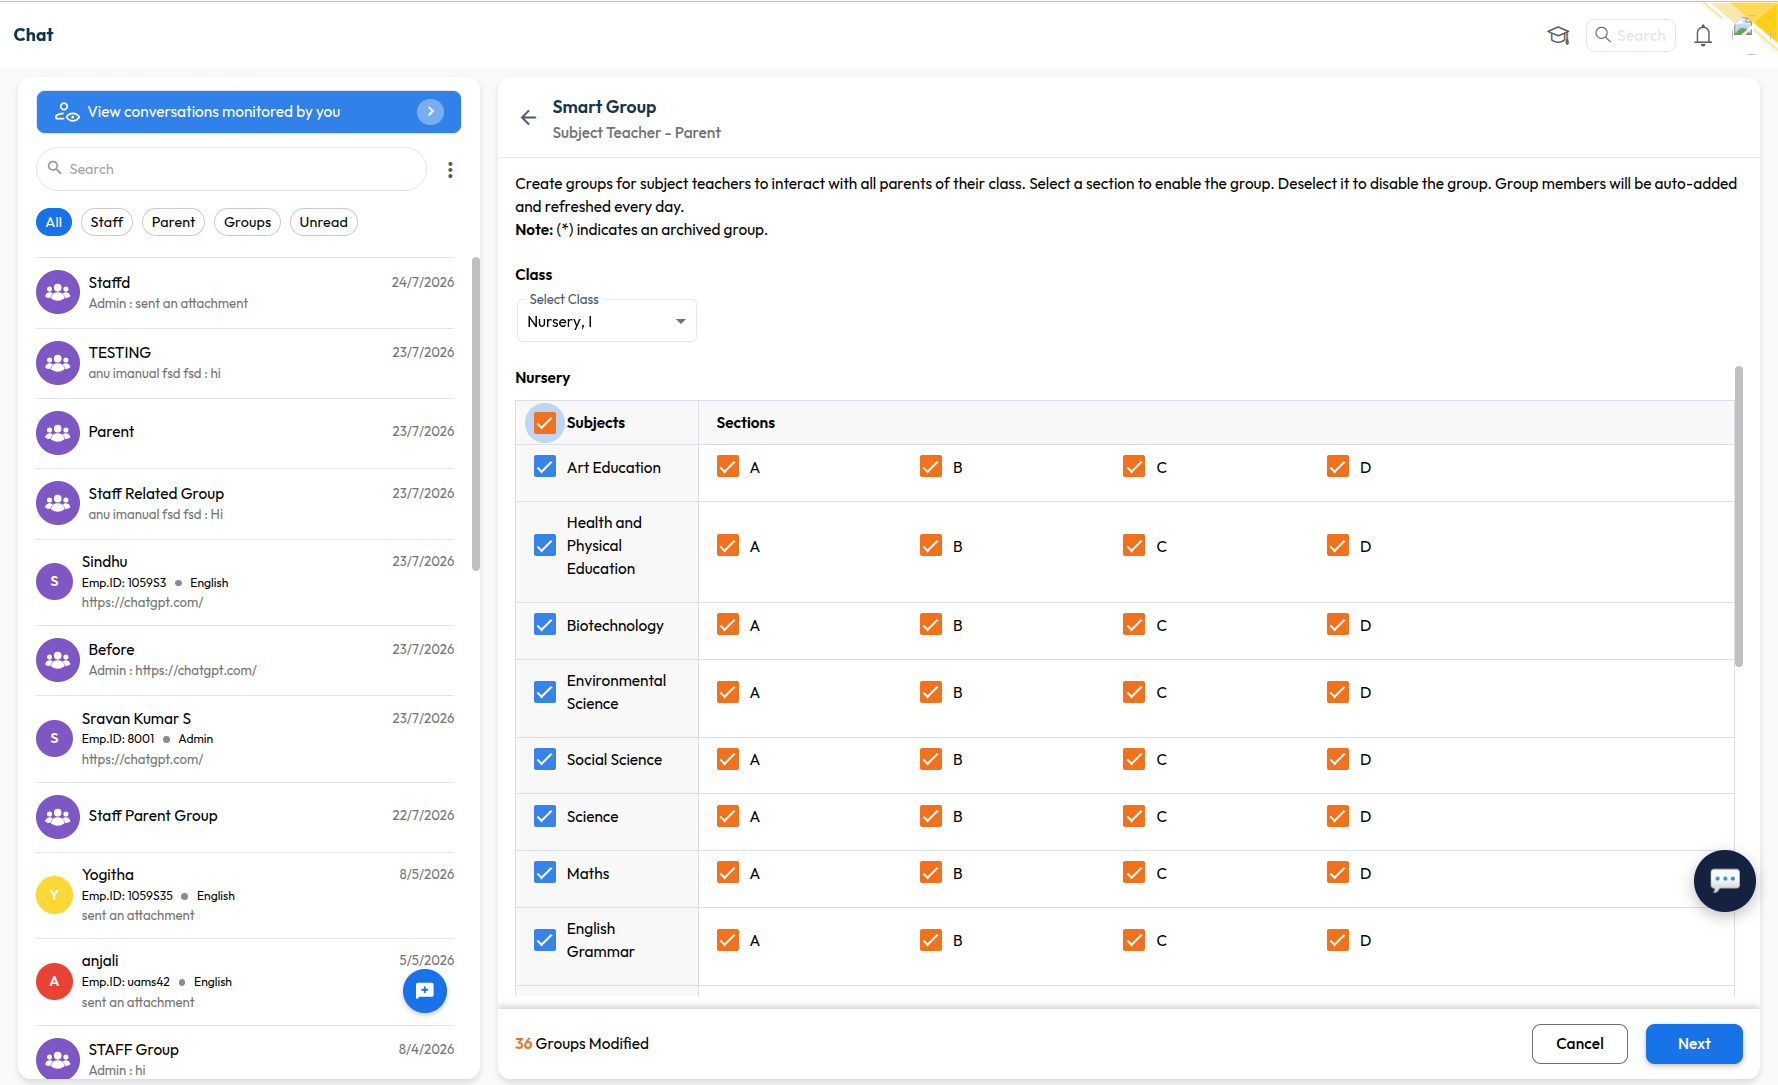Image resolution: width=1778 pixels, height=1085 pixels.
Task: Open the chat list three-dot menu
Action: pyautogui.click(x=450, y=170)
